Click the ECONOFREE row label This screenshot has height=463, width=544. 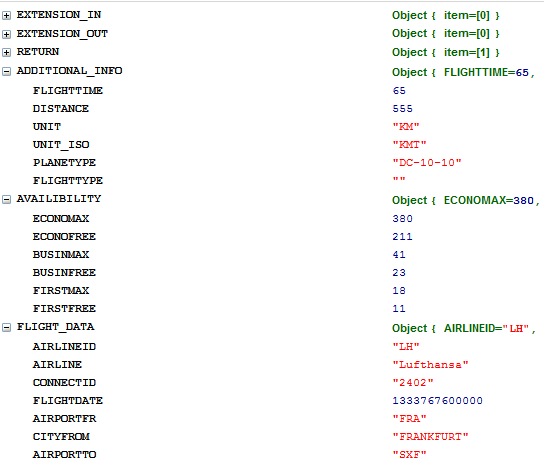64,237
